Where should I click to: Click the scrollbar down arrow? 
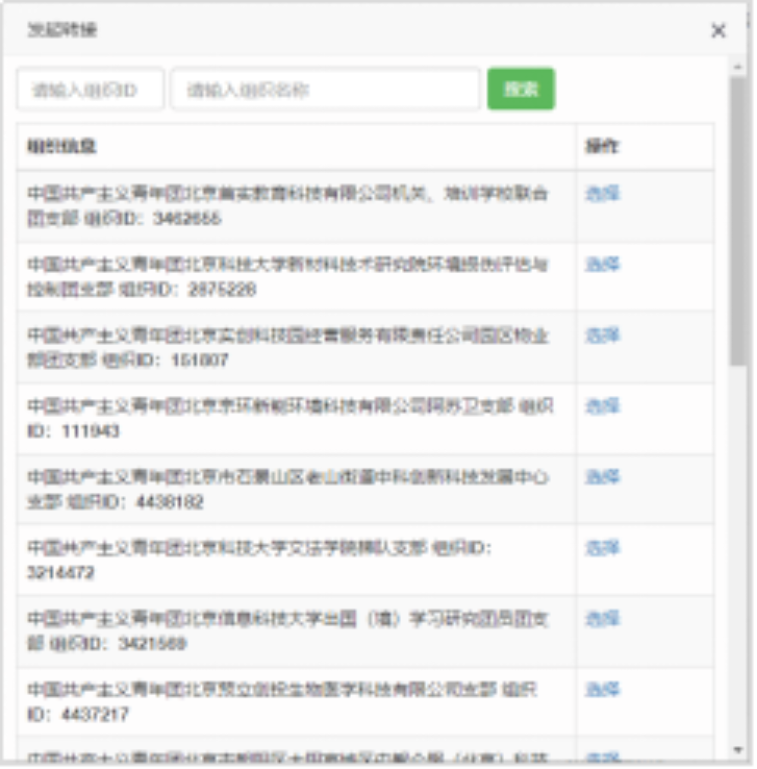[x=738, y=750]
